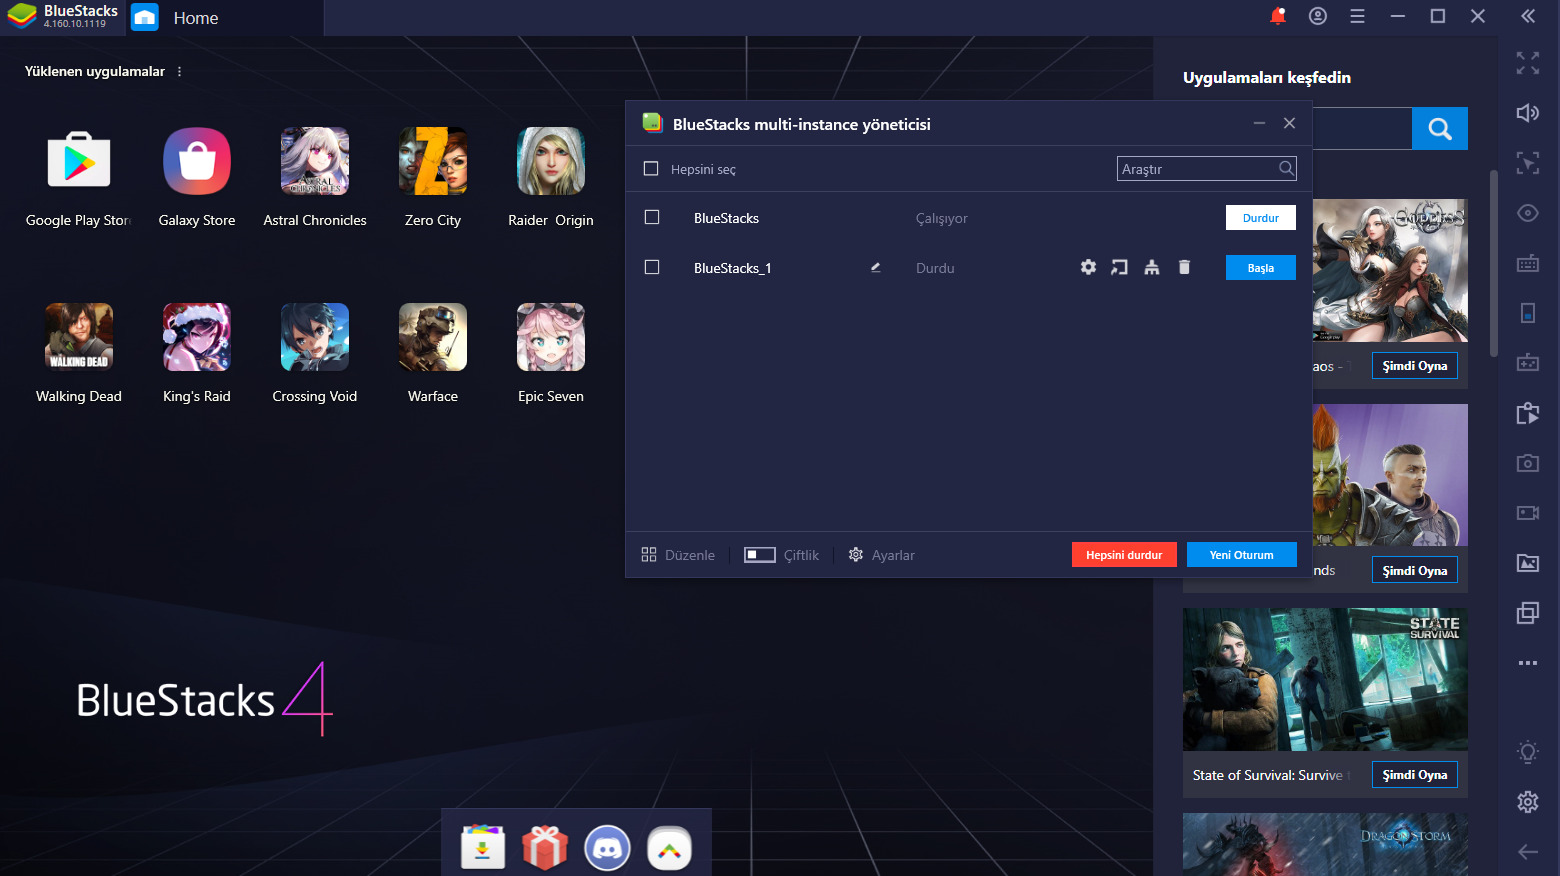Launch Galaxy Store app
This screenshot has width=1560, height=876.
197,161
